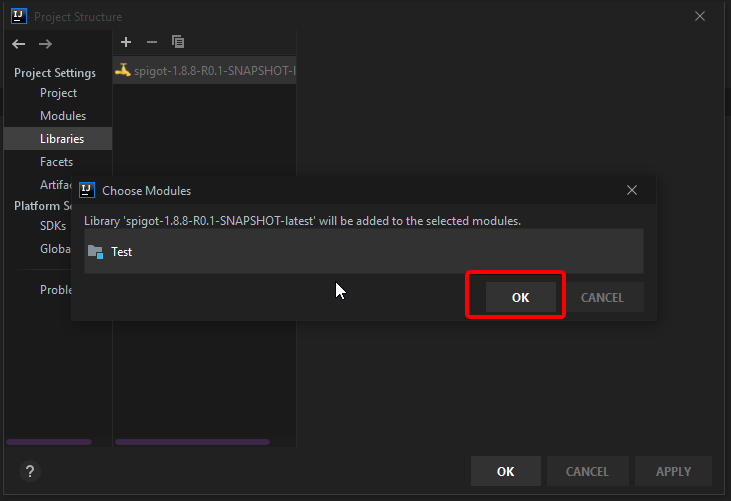Open help with the question mark icon

coord(29,471)
